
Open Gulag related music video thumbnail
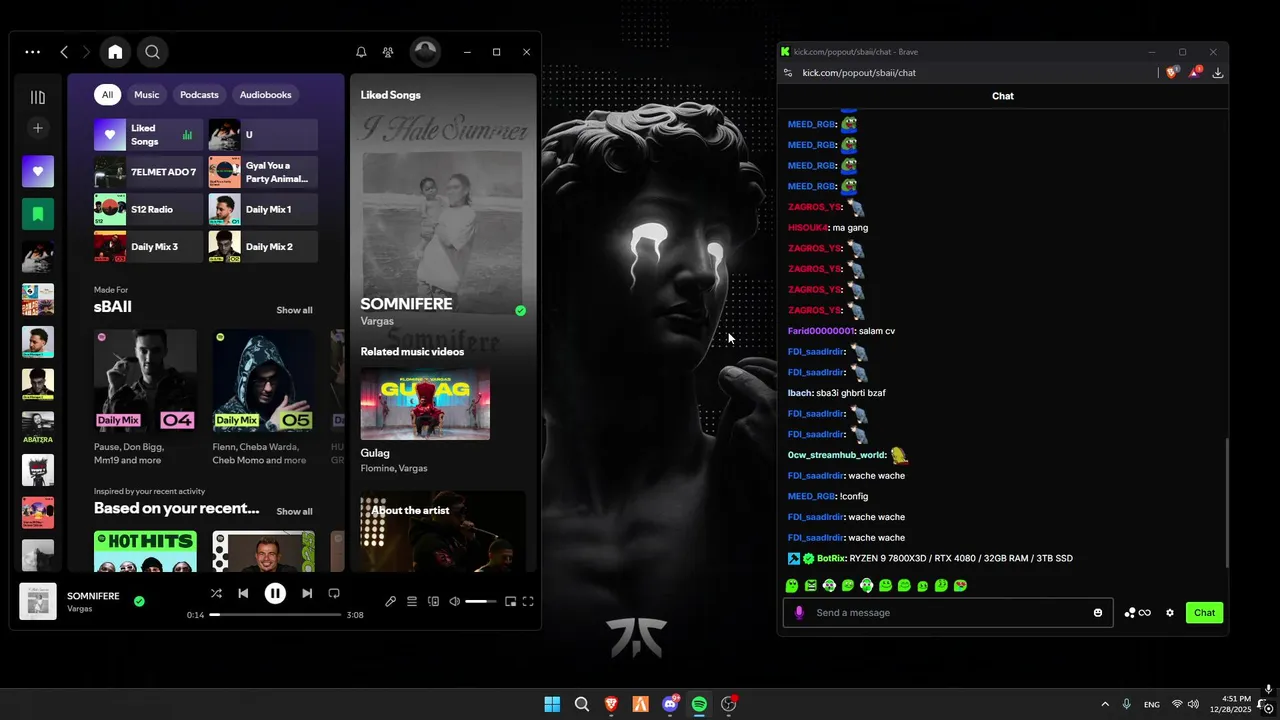[425, 404]
